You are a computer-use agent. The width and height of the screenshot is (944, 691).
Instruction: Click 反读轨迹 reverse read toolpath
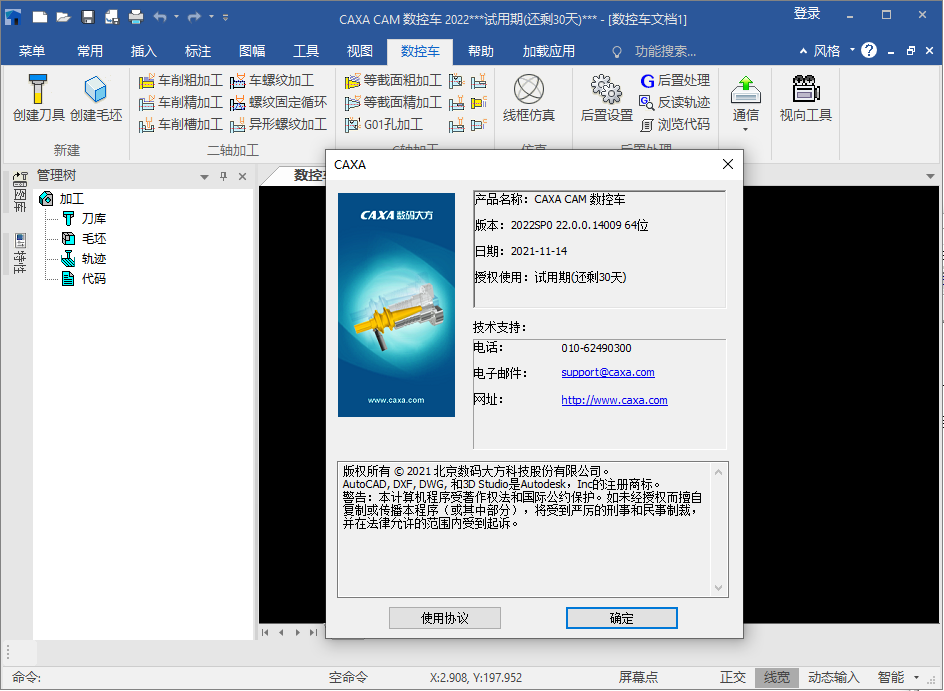point(675,103)
